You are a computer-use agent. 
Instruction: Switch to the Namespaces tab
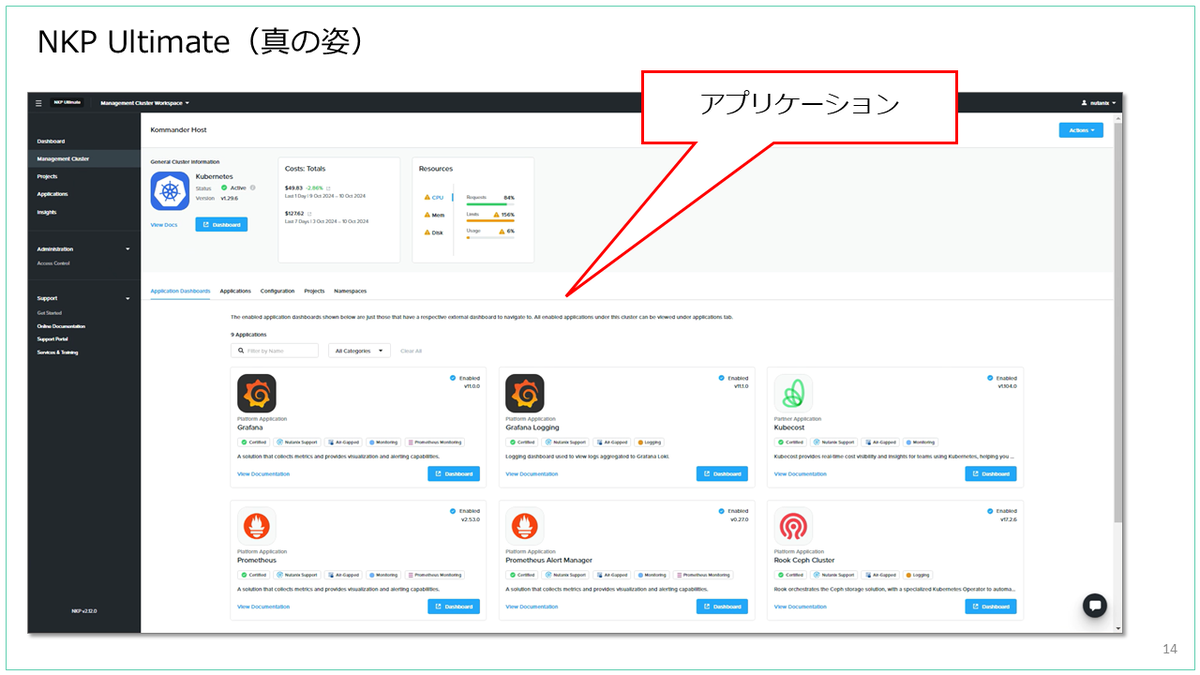click(x=350, y=291)
